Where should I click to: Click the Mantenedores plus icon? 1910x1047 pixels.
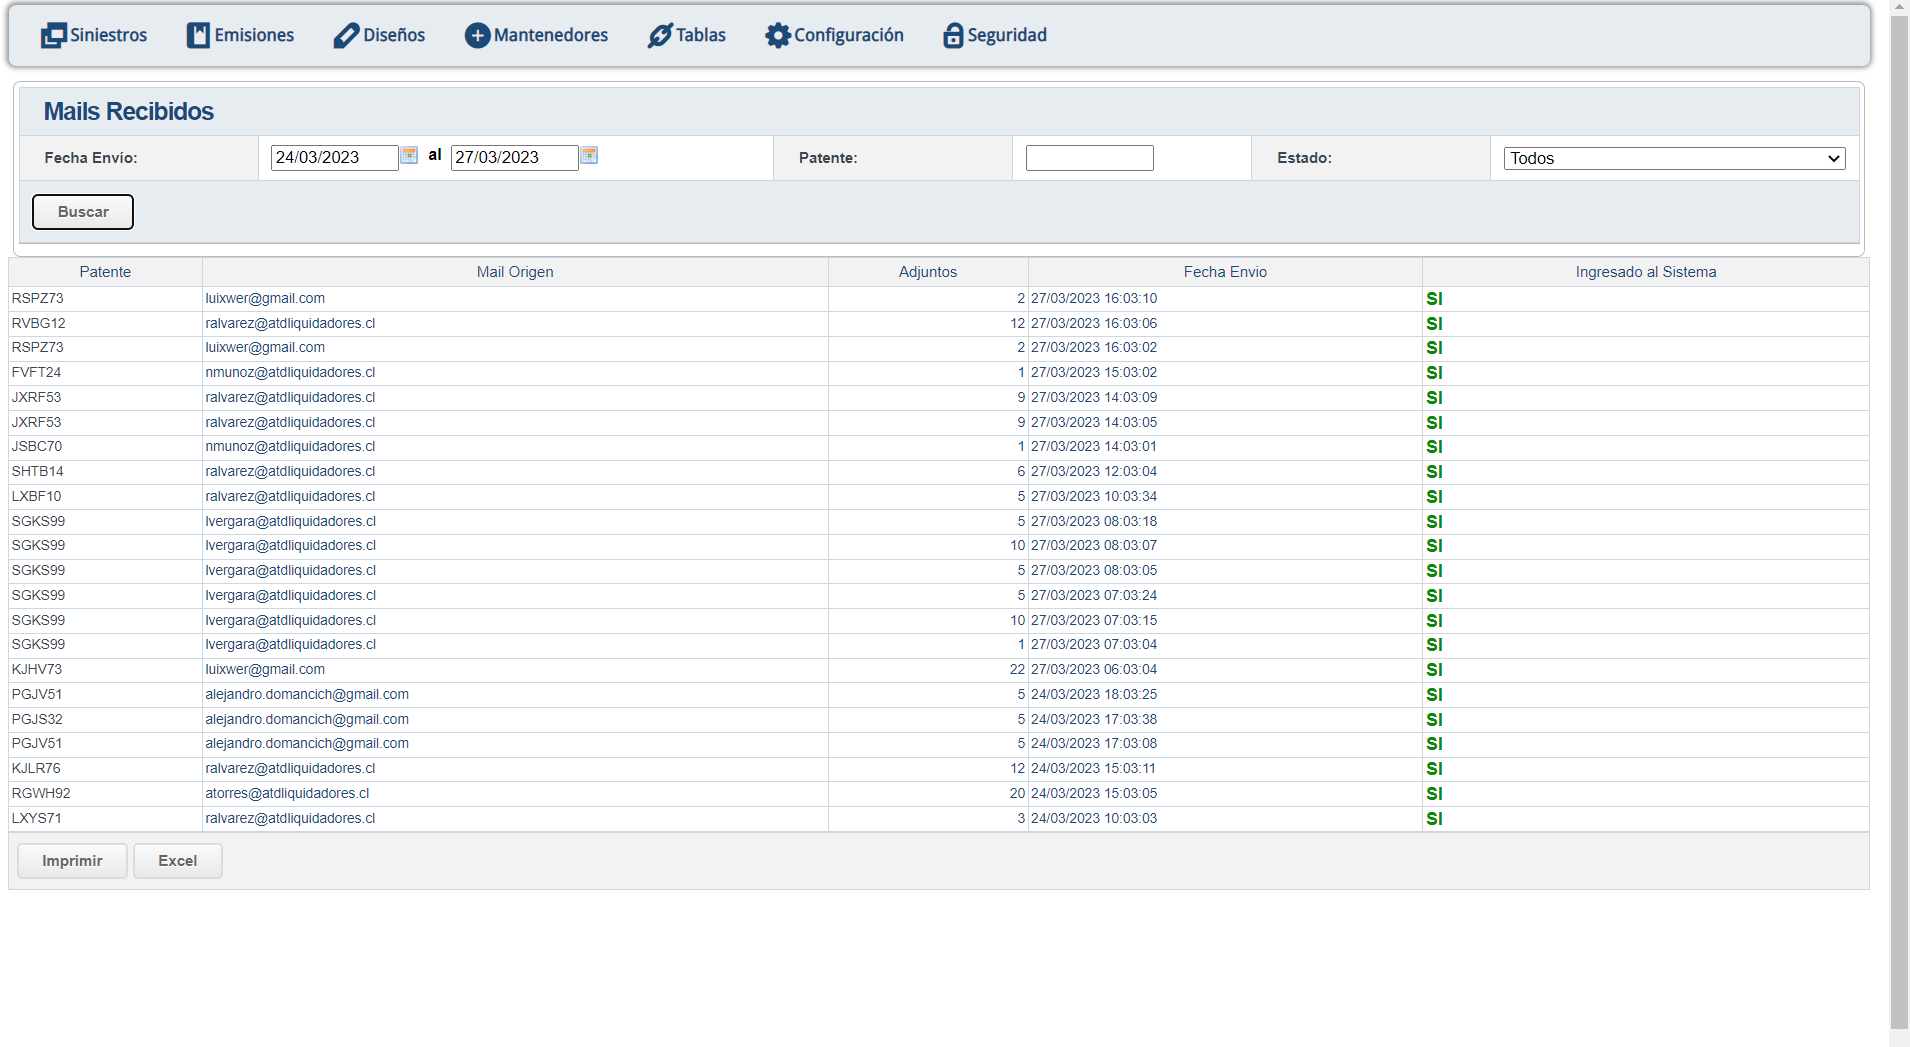477,36
